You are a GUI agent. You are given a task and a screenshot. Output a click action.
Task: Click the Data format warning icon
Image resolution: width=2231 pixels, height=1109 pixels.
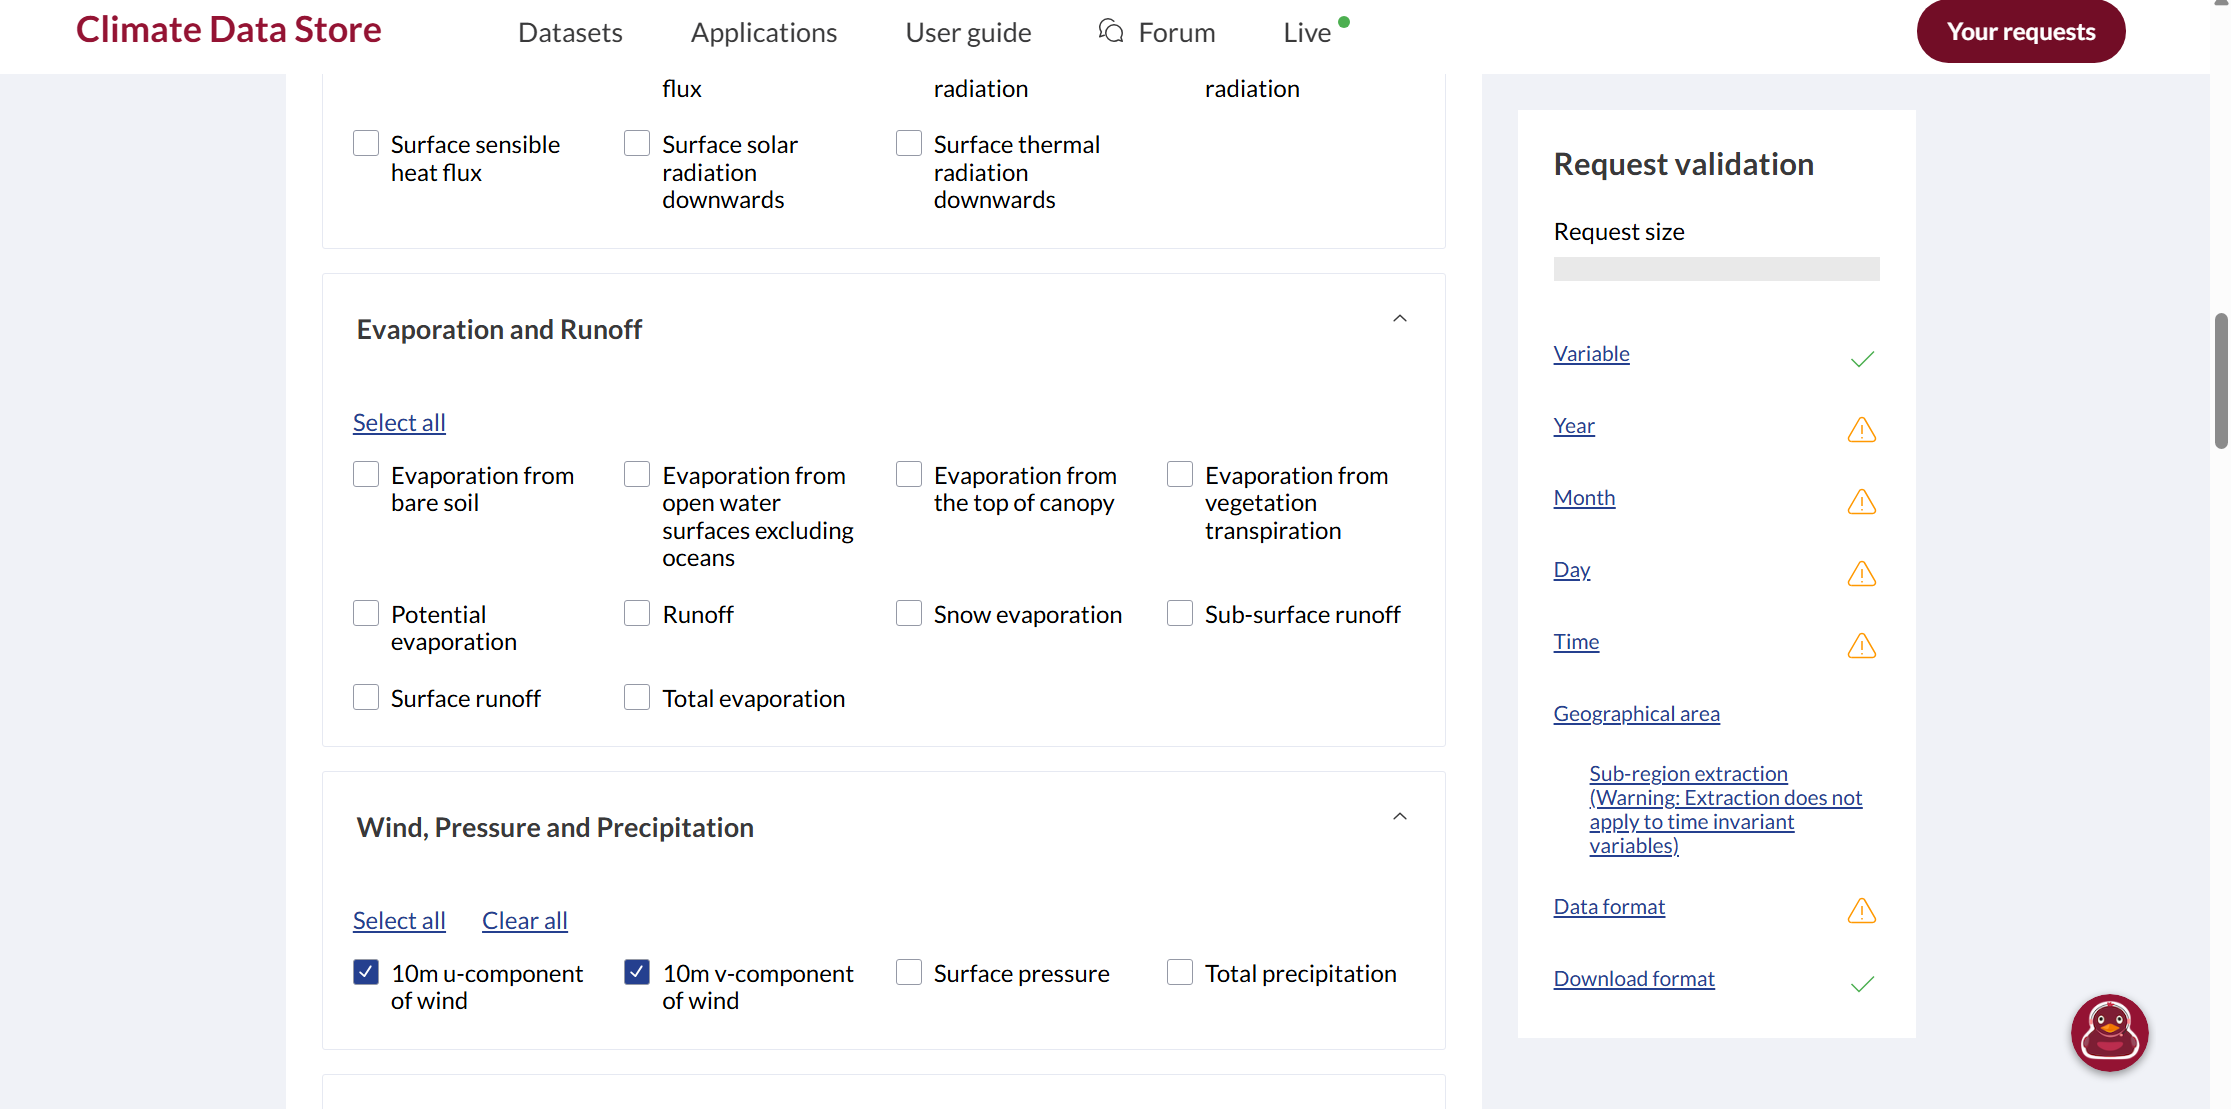[x=1861, y=911]
